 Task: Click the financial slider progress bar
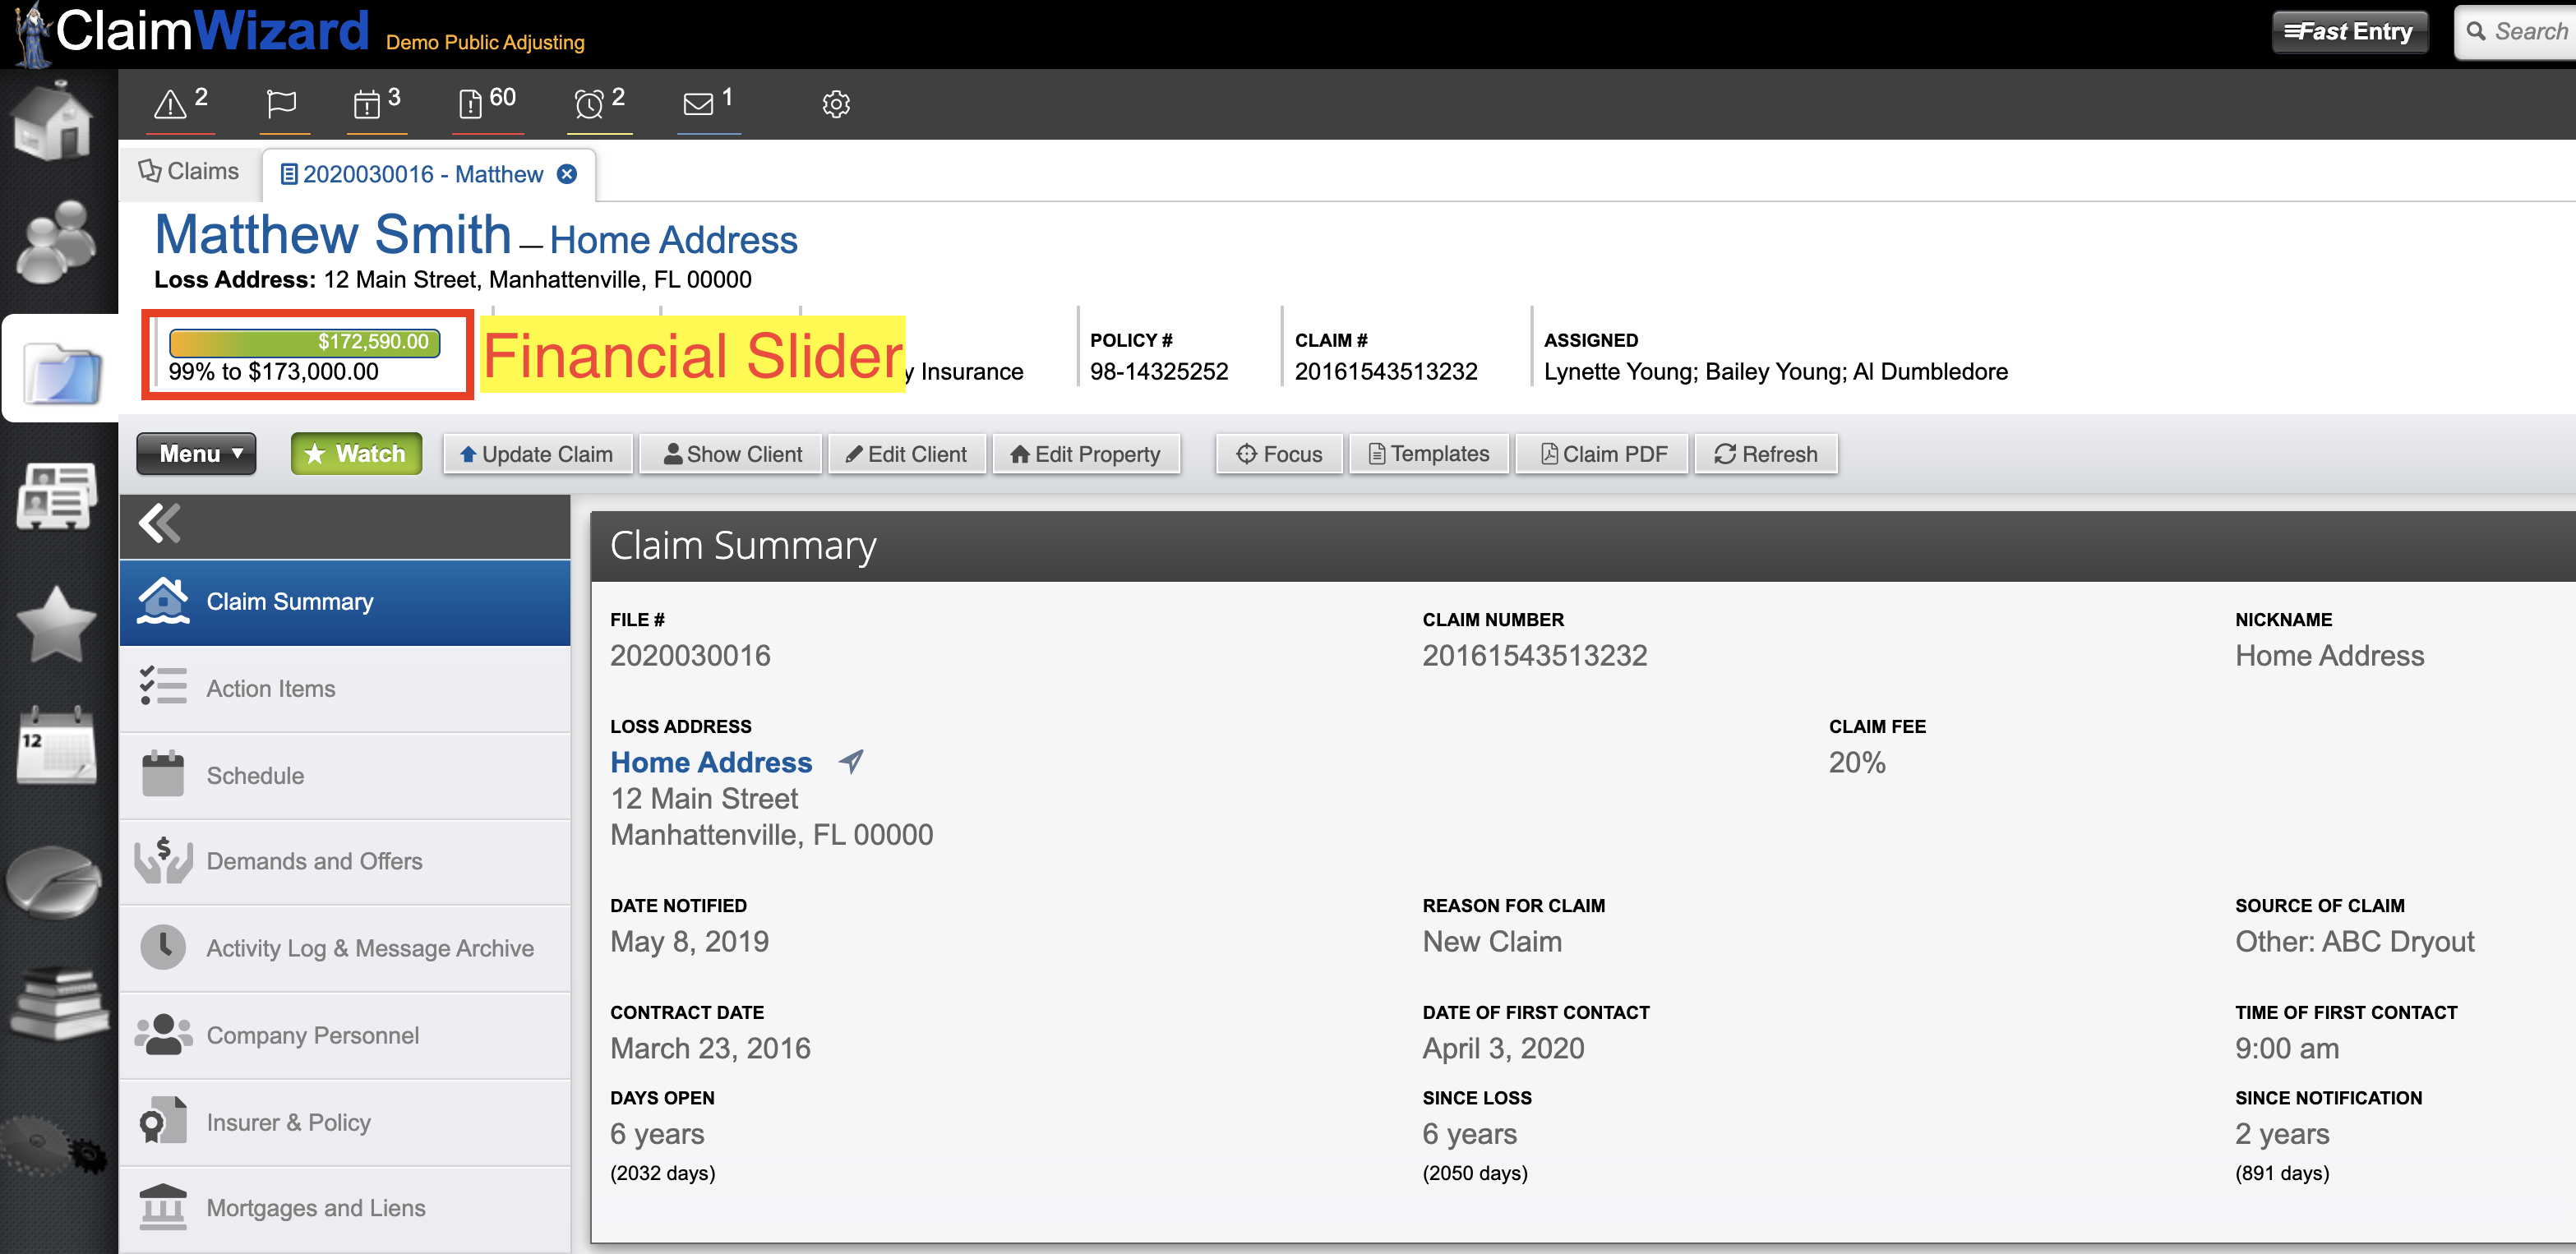pos(304,342)
